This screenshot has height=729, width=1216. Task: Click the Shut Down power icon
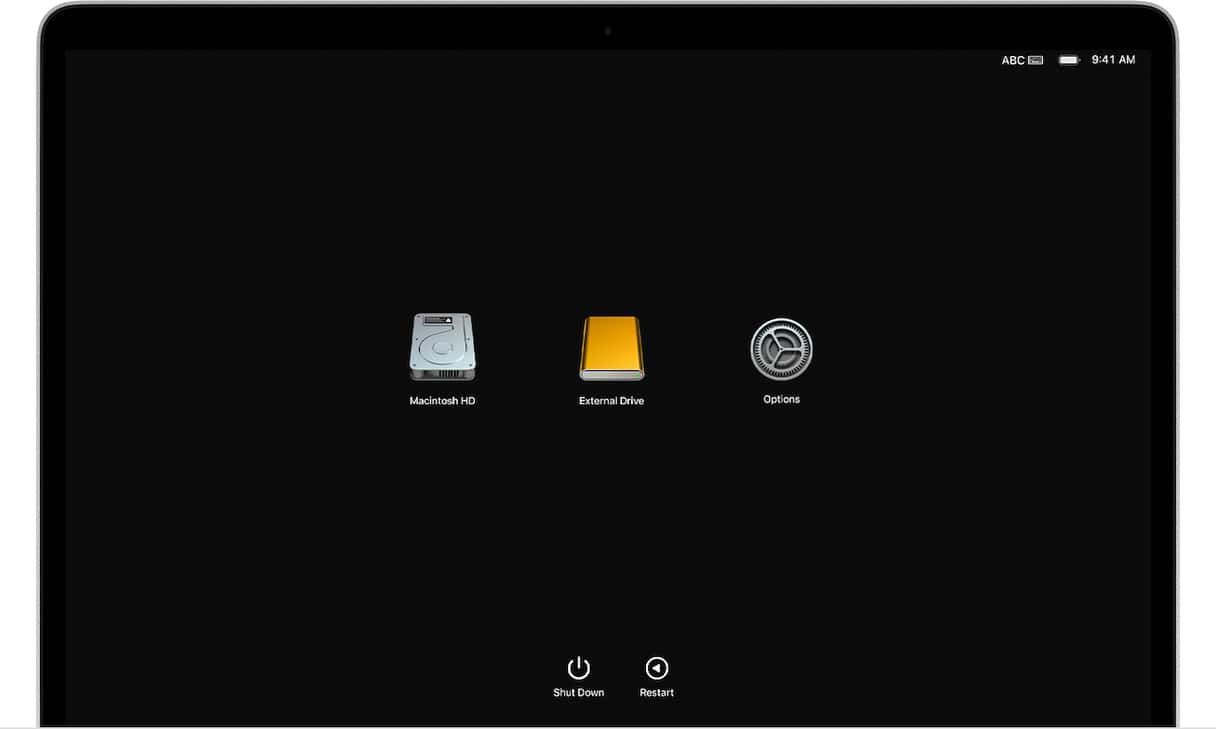[579, 668]
